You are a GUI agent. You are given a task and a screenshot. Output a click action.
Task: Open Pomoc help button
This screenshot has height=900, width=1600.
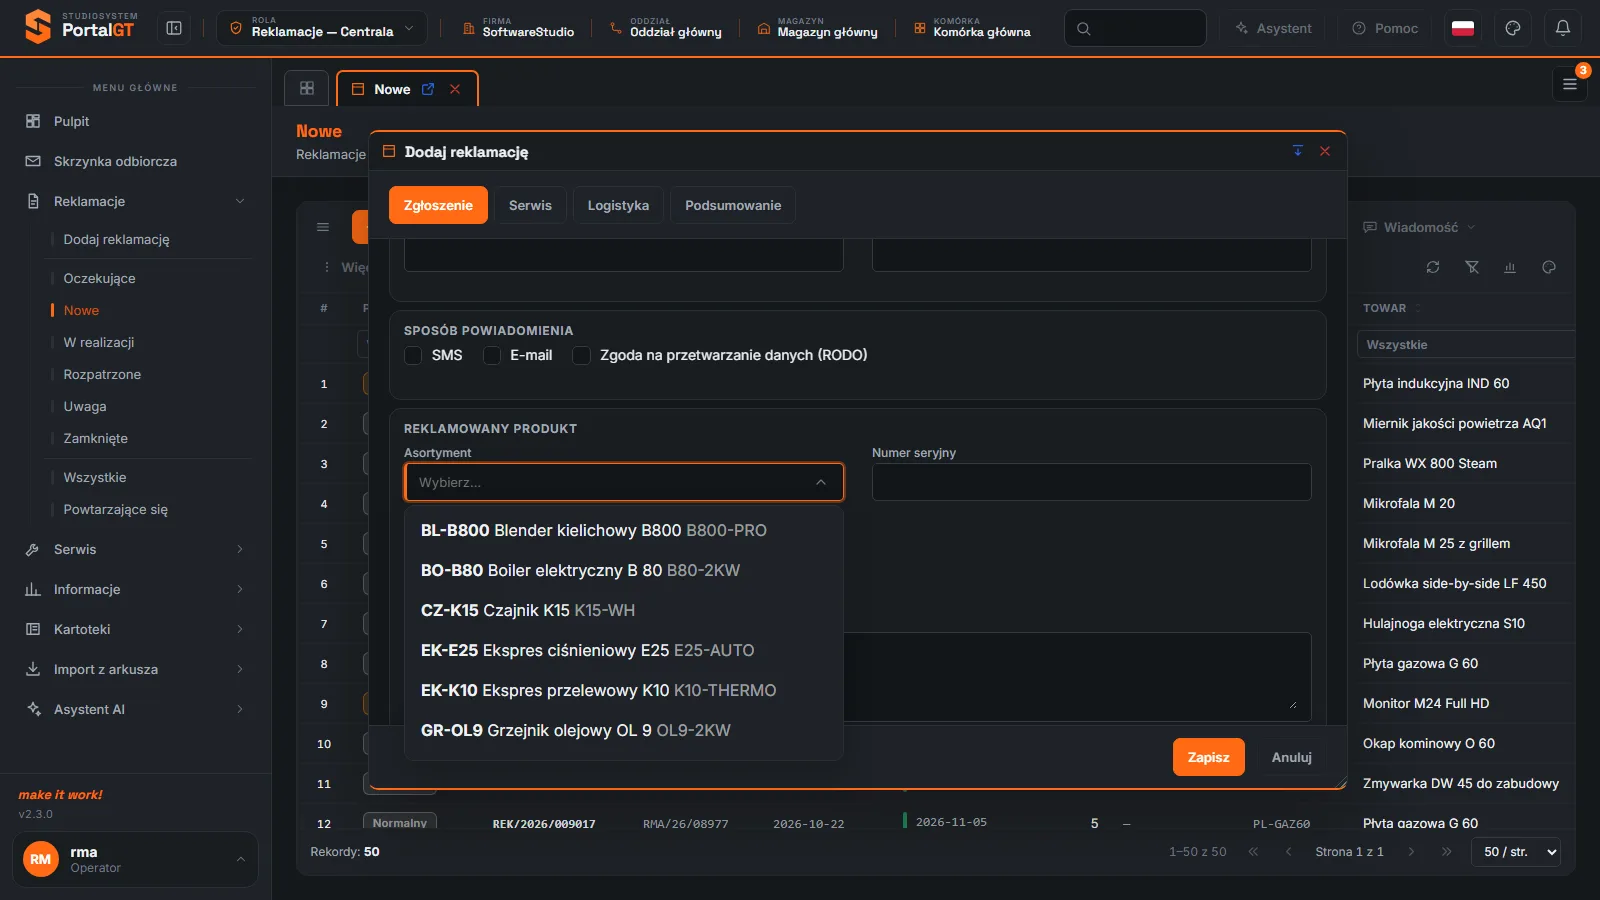pos(1385,28)
